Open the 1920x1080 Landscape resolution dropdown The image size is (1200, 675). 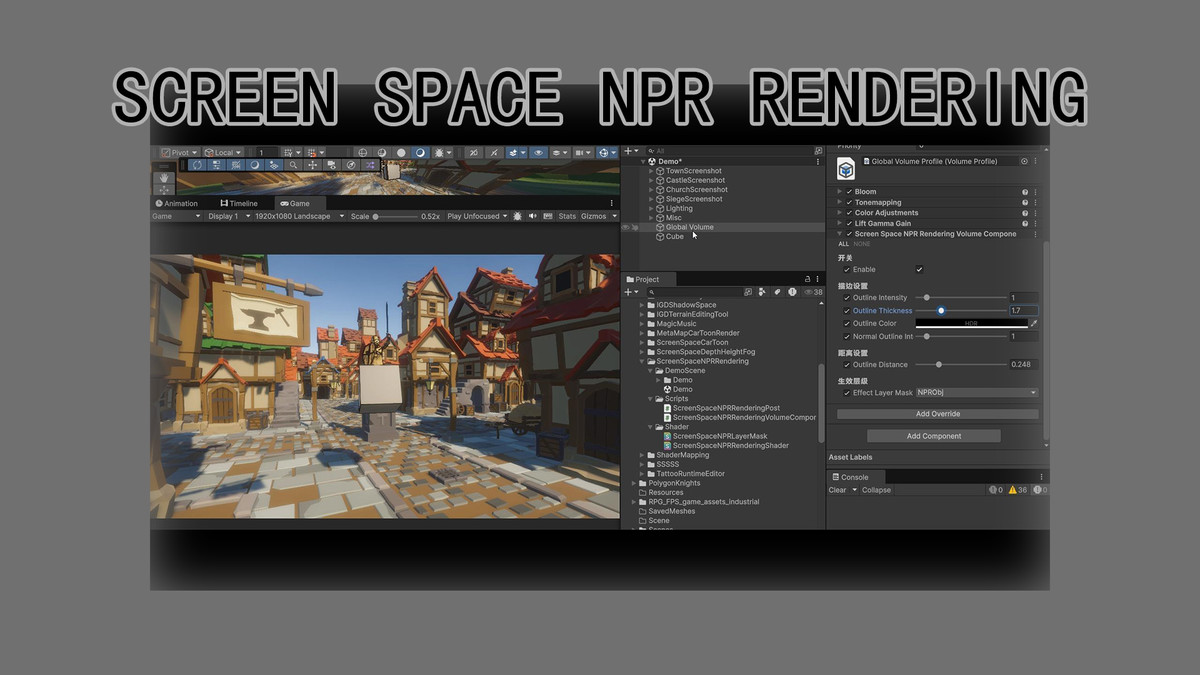point(299,216)
